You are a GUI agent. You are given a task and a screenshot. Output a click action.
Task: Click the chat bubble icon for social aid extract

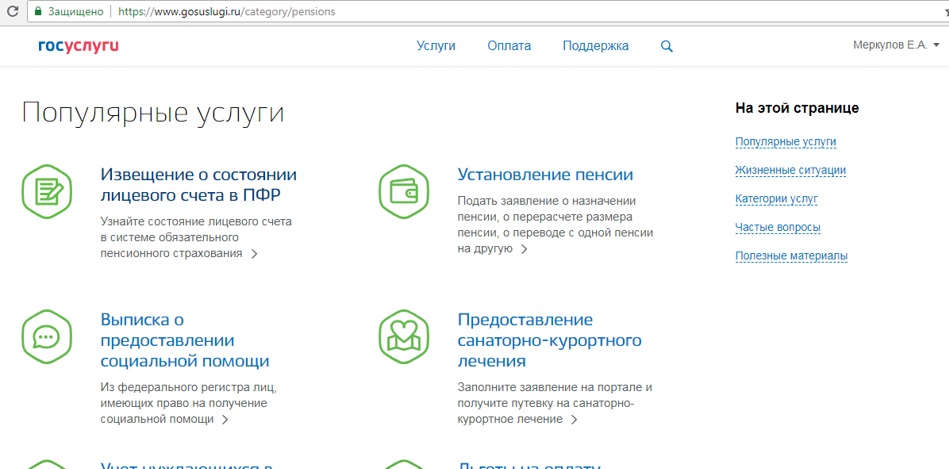(47, 336)
